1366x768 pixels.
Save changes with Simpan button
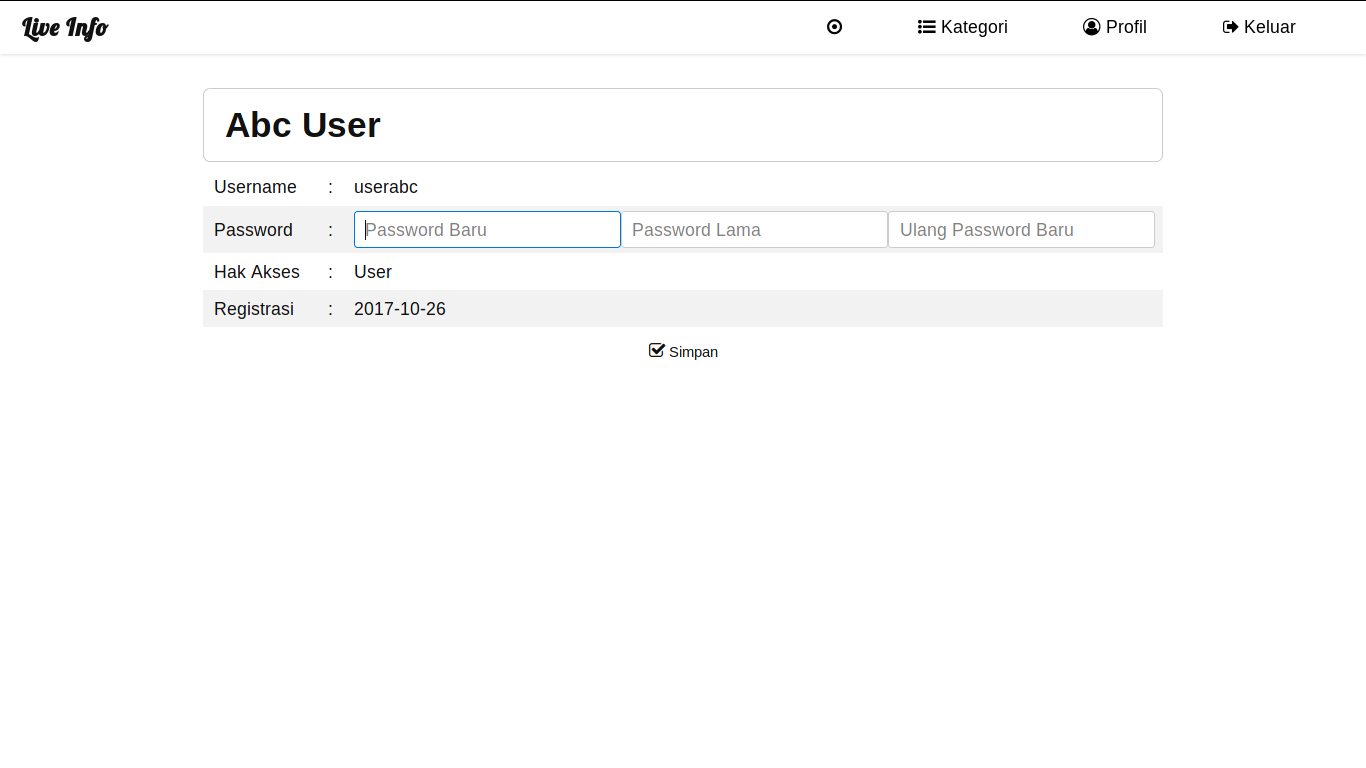pos(683,351)
